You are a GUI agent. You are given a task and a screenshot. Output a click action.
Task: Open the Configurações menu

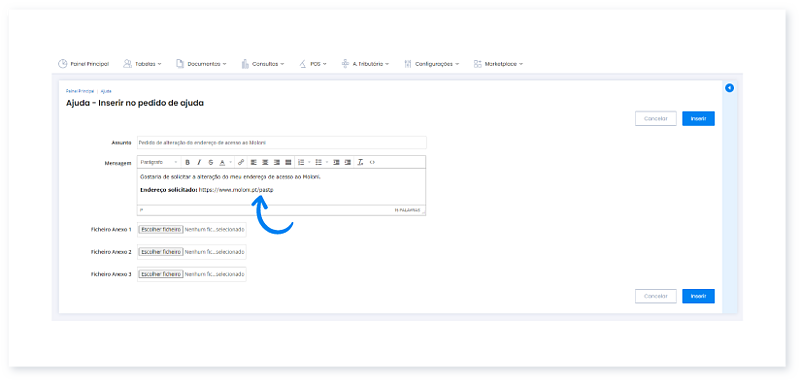click(432, 64)
